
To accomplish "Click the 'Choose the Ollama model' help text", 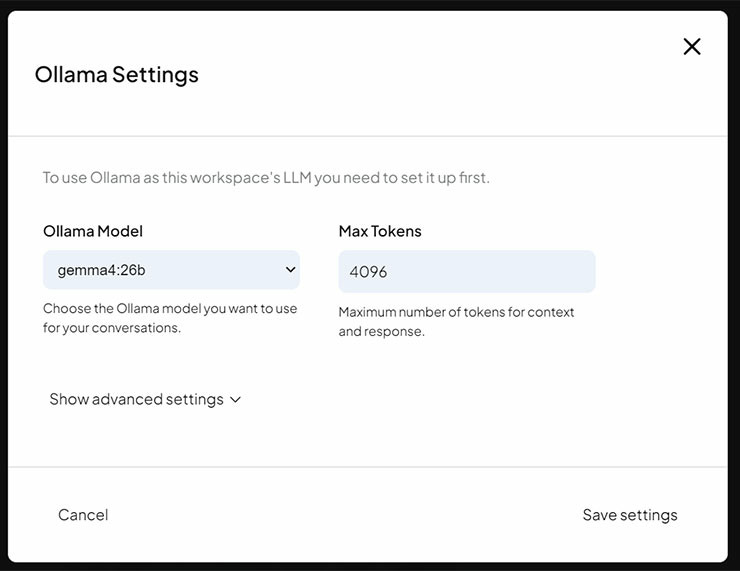I will pos(170,318).
